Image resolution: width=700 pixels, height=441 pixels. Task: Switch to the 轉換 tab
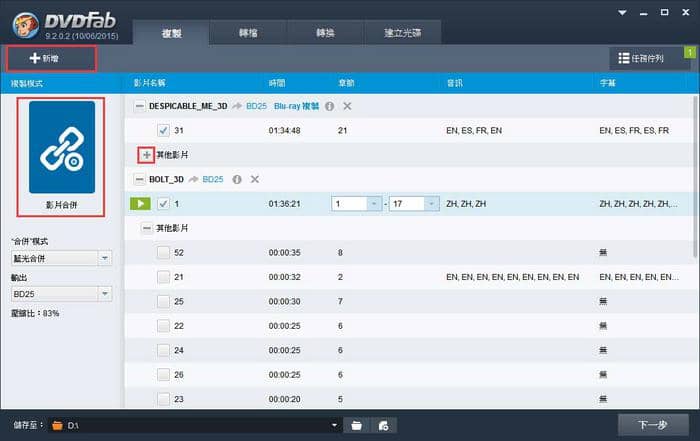pyautogui.click(x=325, y=33)
